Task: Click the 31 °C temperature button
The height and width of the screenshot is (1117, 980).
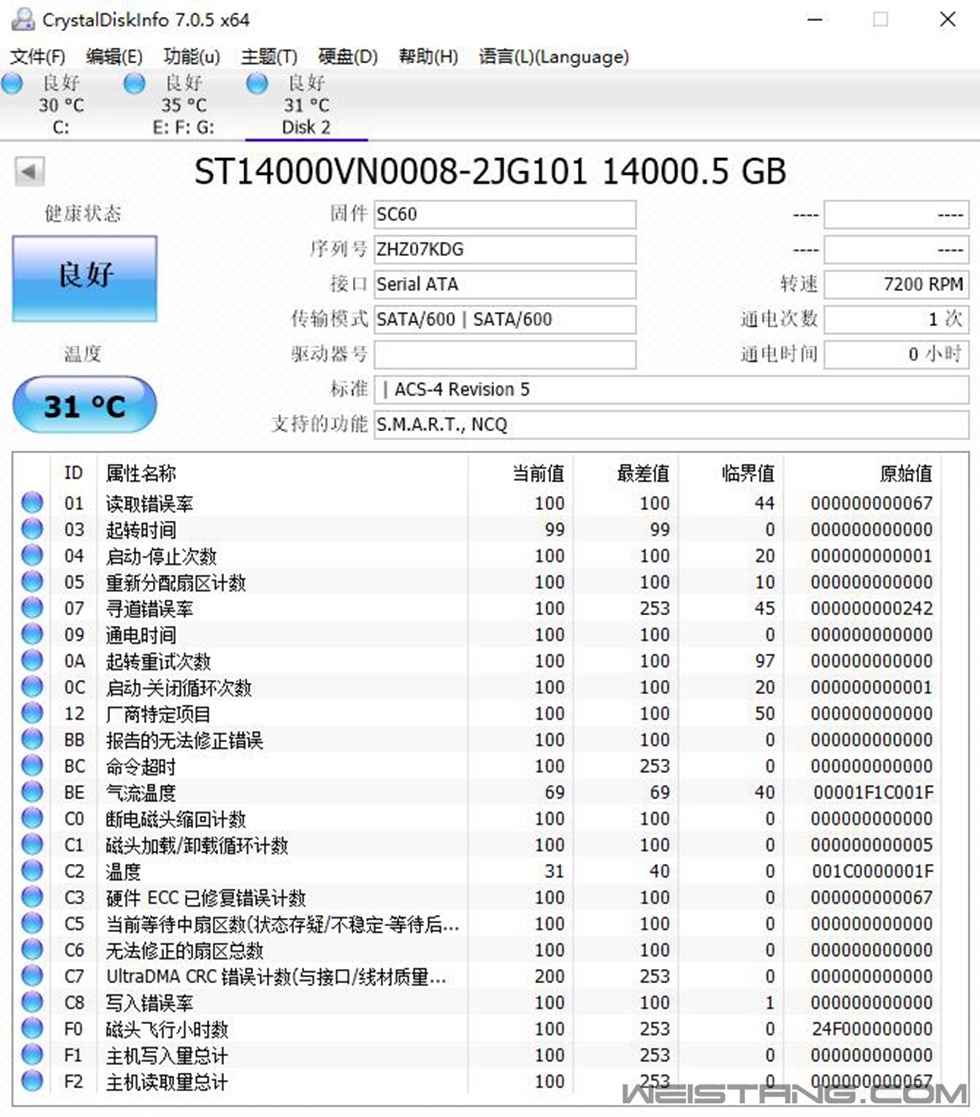Action: (85, 405)
